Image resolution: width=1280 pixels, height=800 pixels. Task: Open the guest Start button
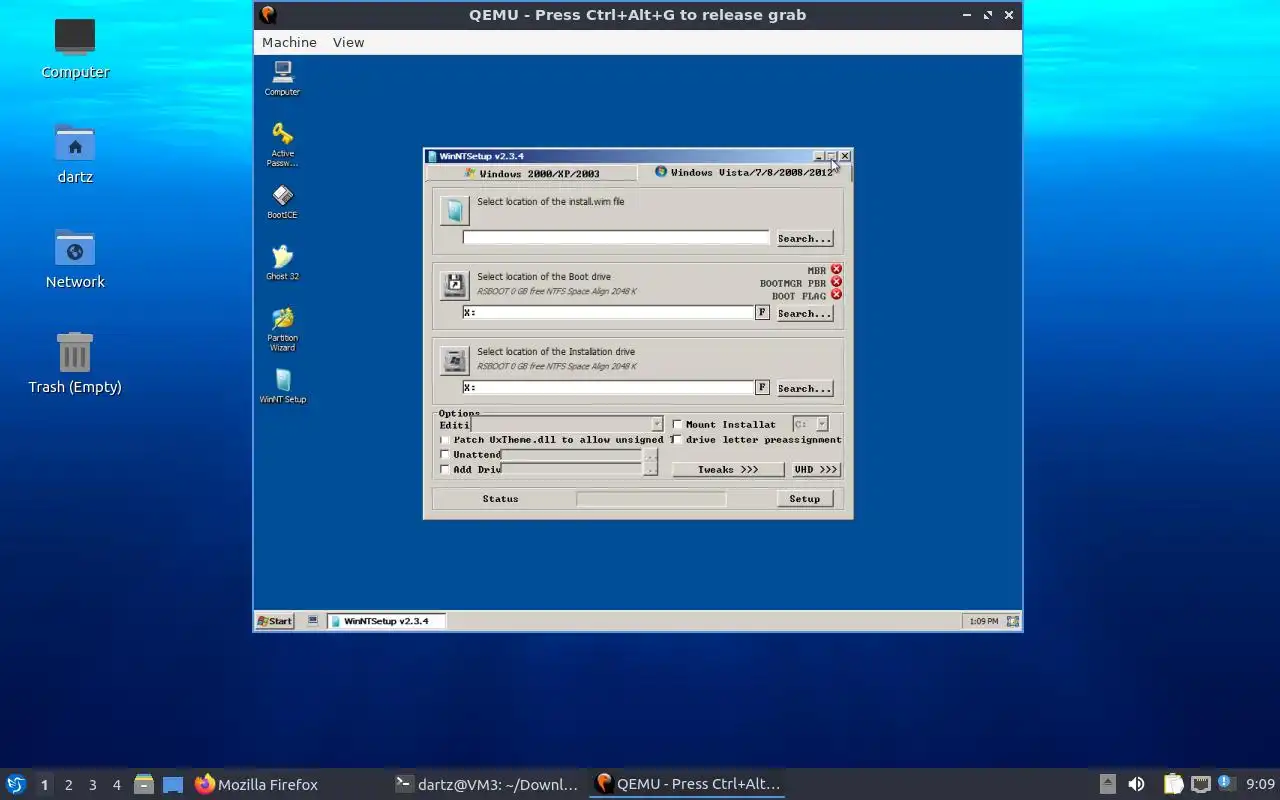click(x=275, y=621)
